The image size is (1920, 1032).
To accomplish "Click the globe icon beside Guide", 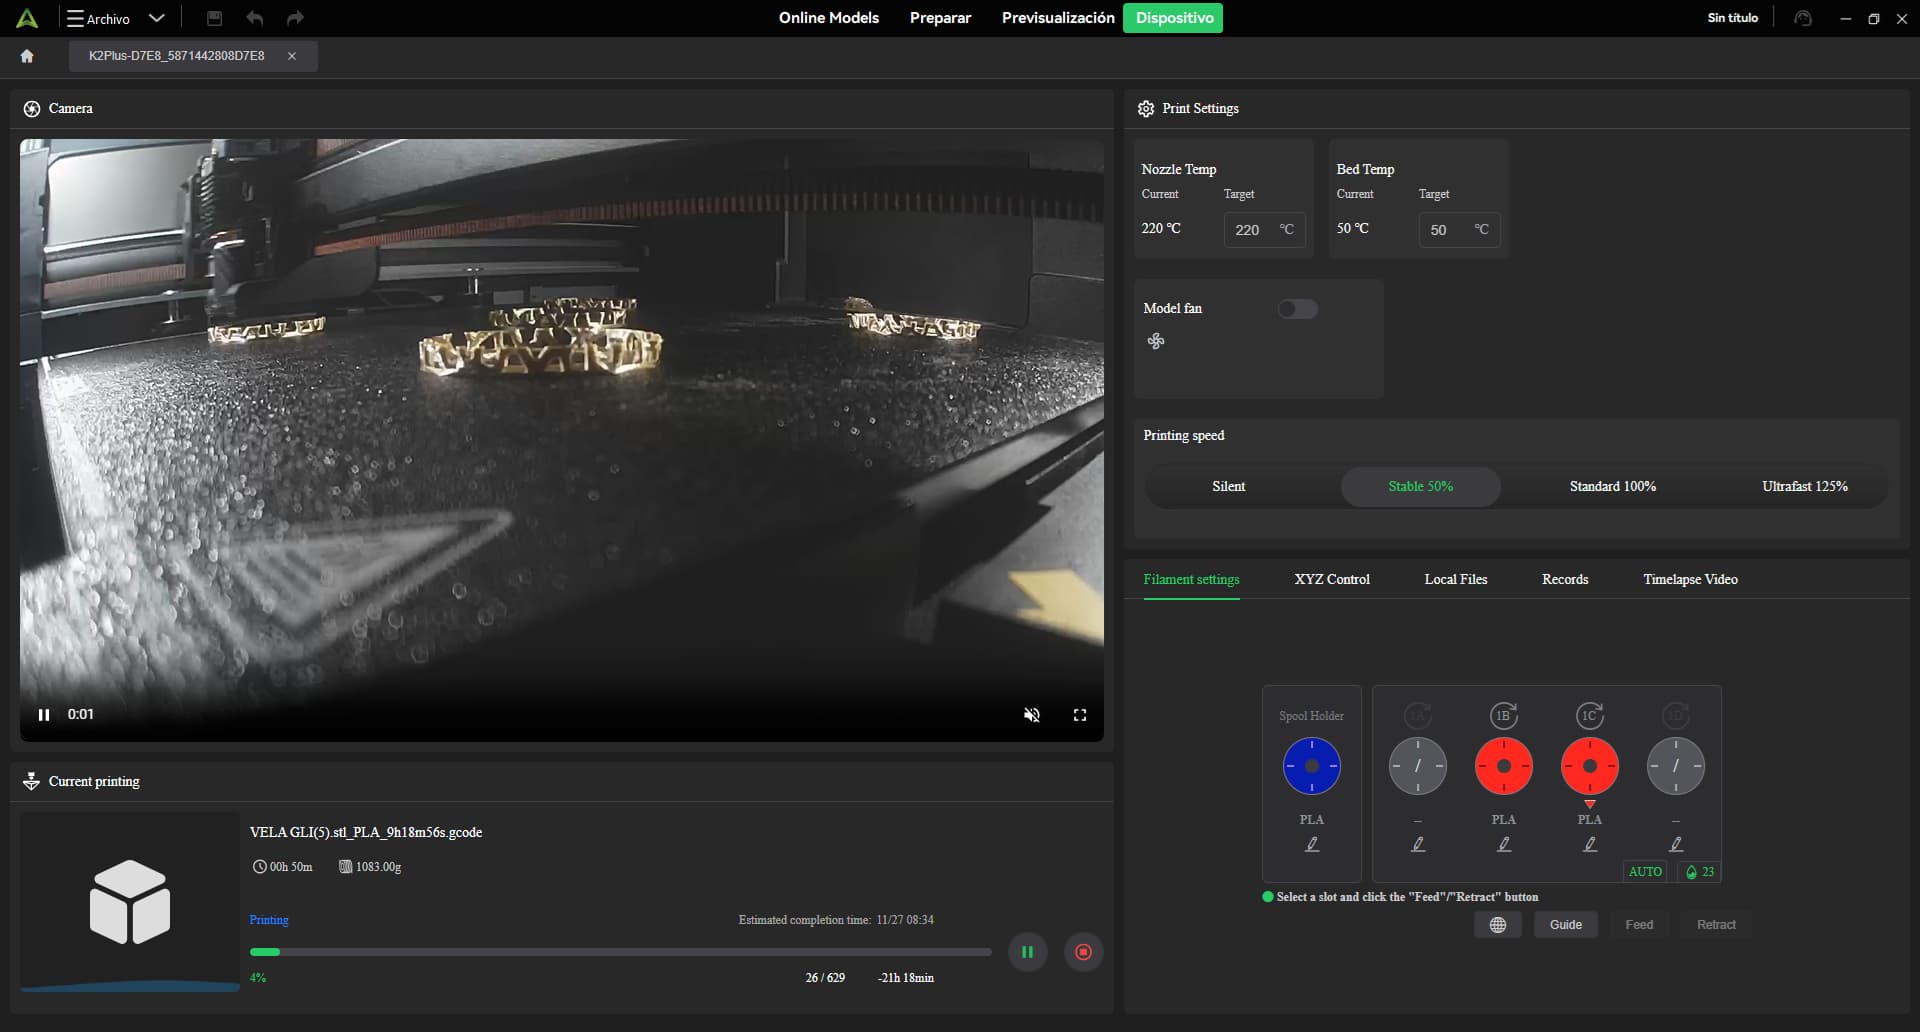I will [1497, 925].
